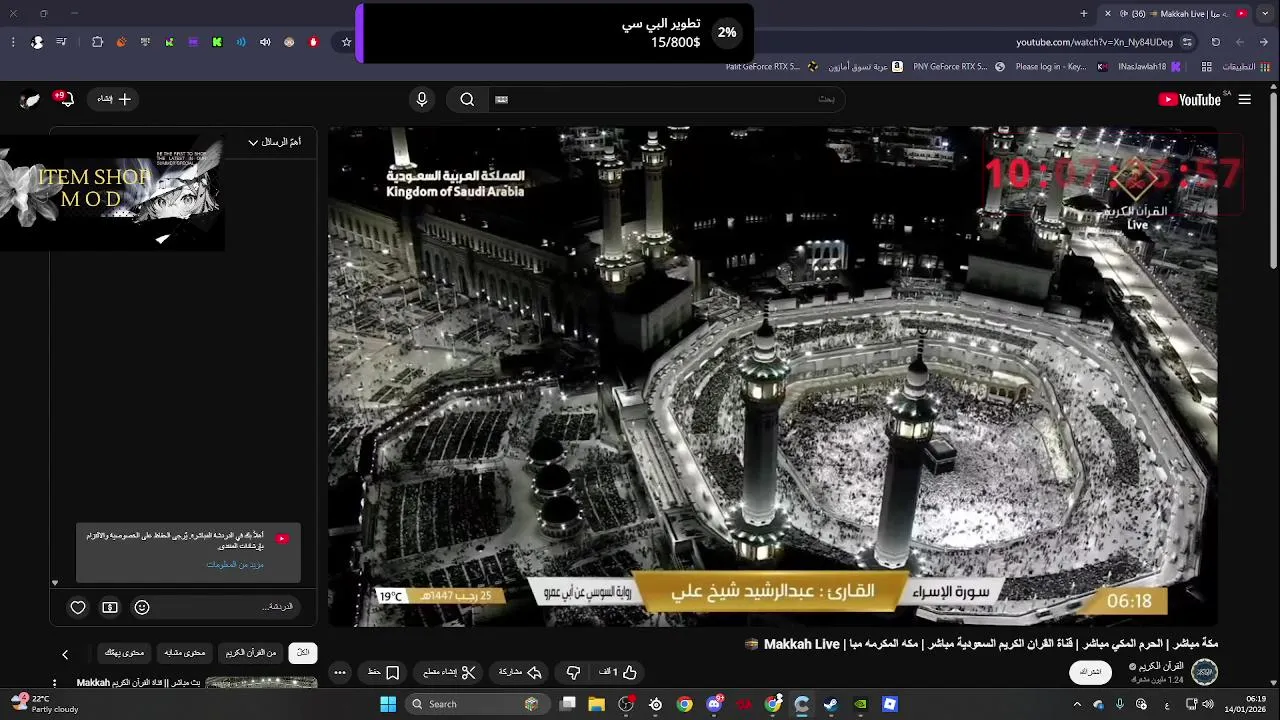The width and height of the screenshot is (1280, 720).
Task: Open the live chat heart reaction button
Action: [78, 607]
